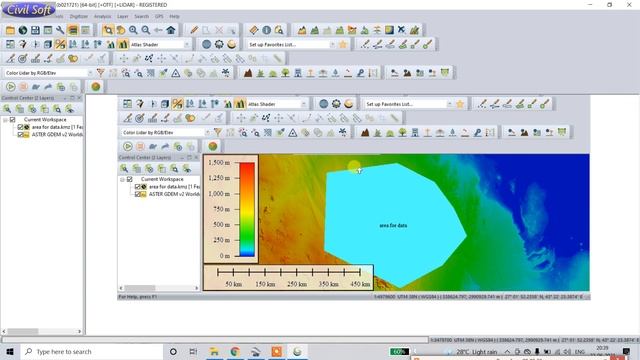This screenshot has height=360, width=640.
Task: Click the highlighted percent icon in top toolbar
Action: pos(60,44)
